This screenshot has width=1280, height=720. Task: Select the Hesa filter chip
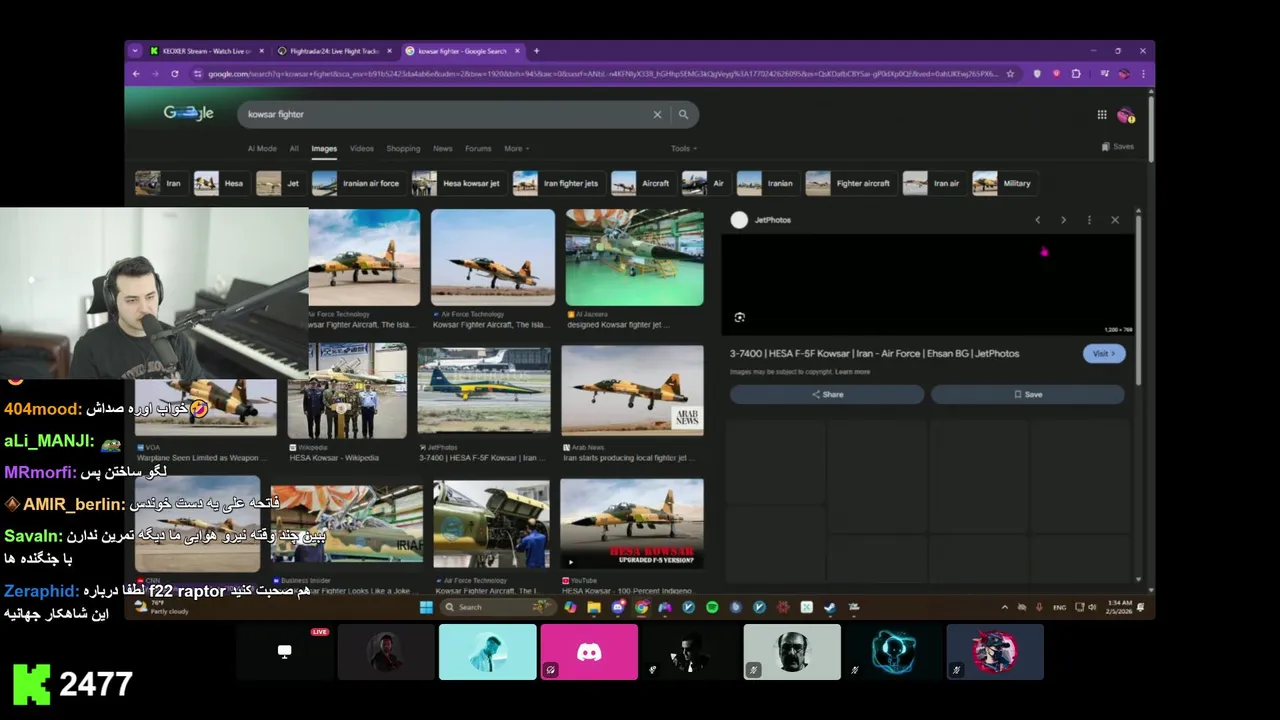point(220,183)
